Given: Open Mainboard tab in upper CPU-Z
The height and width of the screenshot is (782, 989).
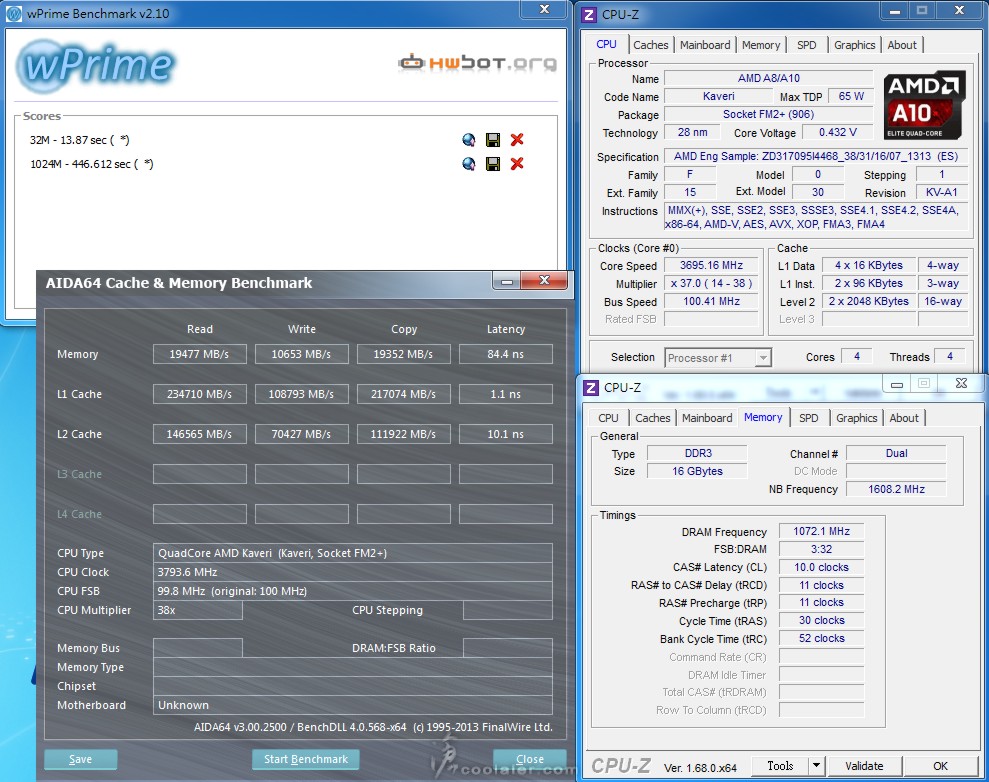Looking at the screenshot, I should 705,45.
